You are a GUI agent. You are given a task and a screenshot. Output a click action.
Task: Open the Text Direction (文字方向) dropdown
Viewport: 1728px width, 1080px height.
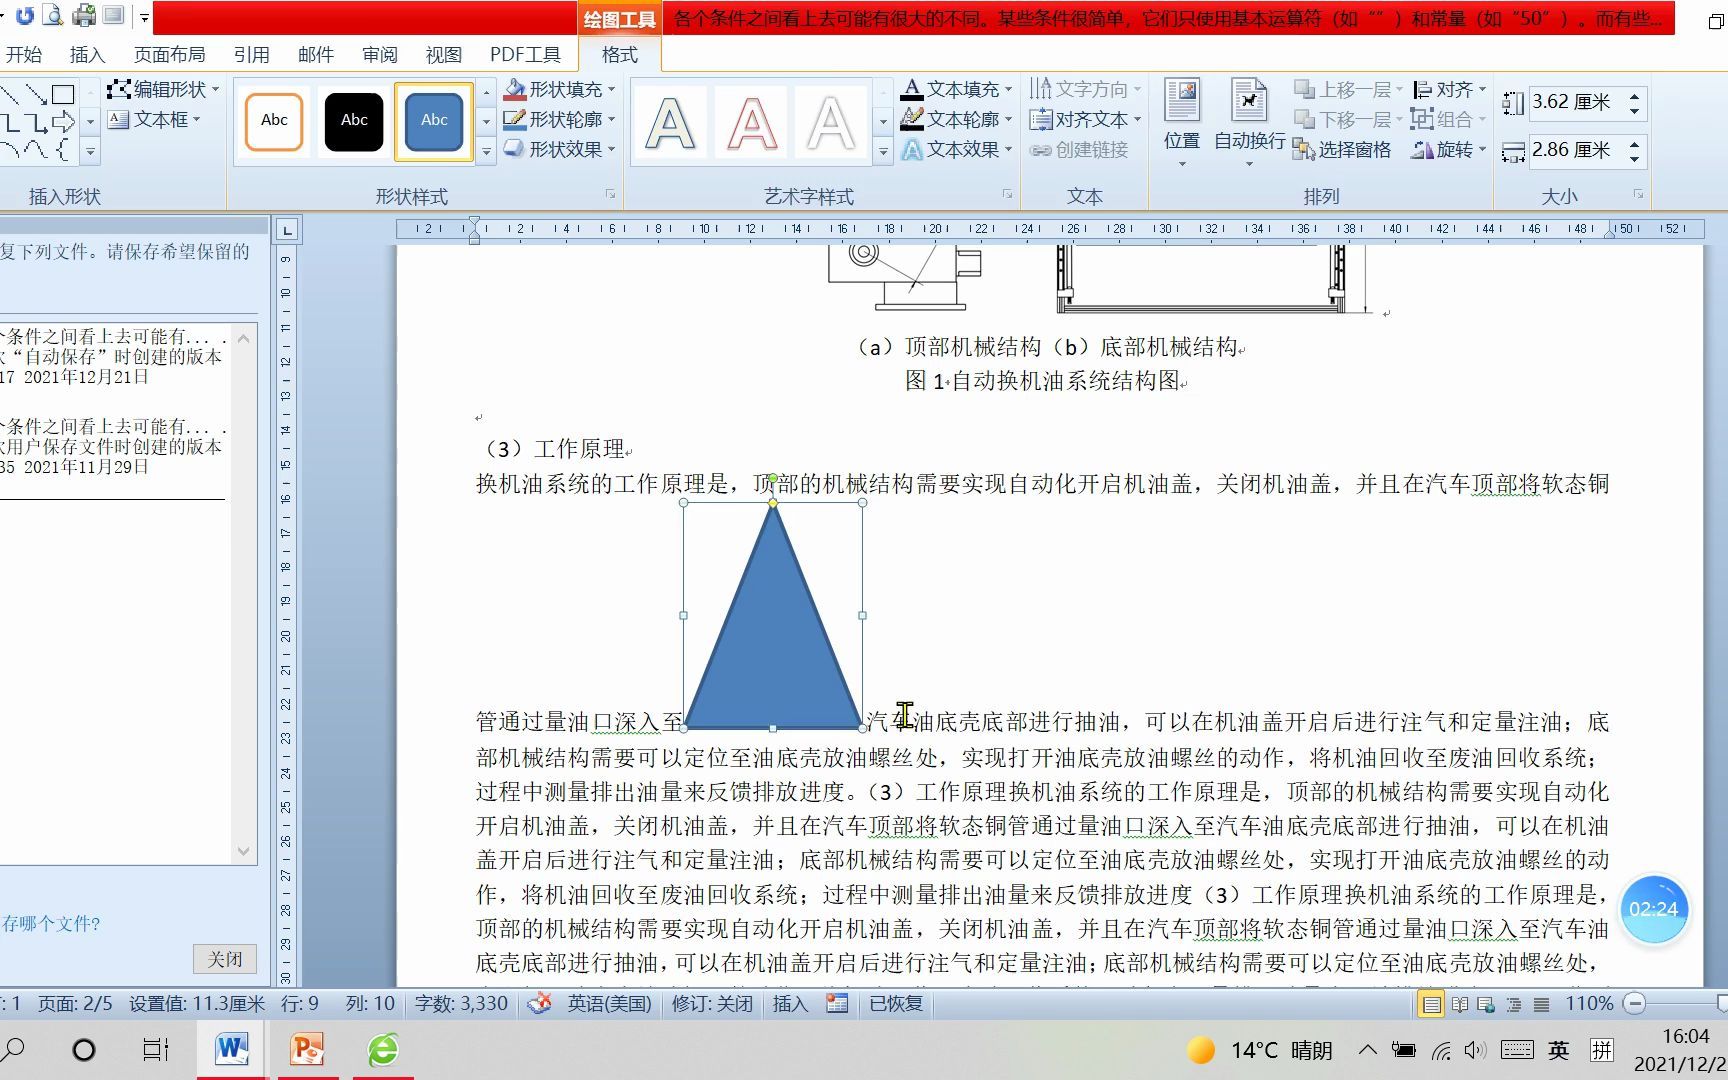pyautogui.click(x=1085, y=89)
